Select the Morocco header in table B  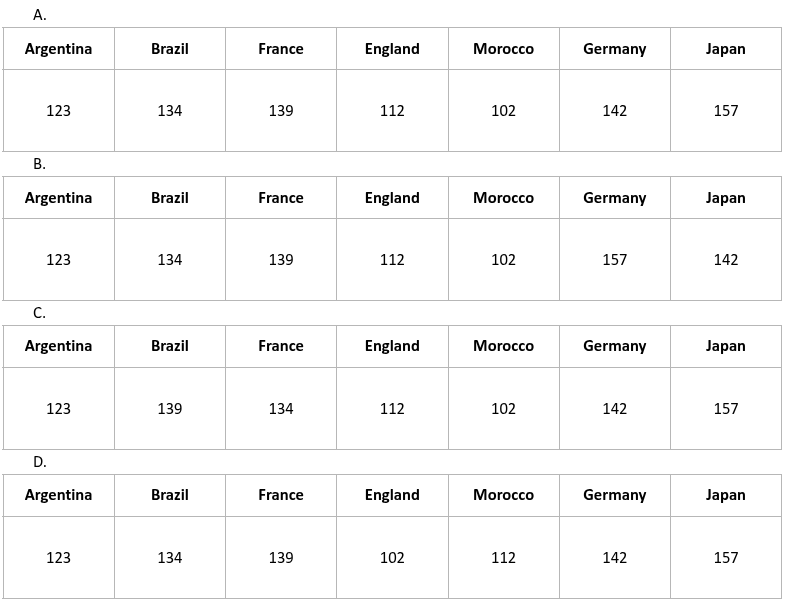503,198
